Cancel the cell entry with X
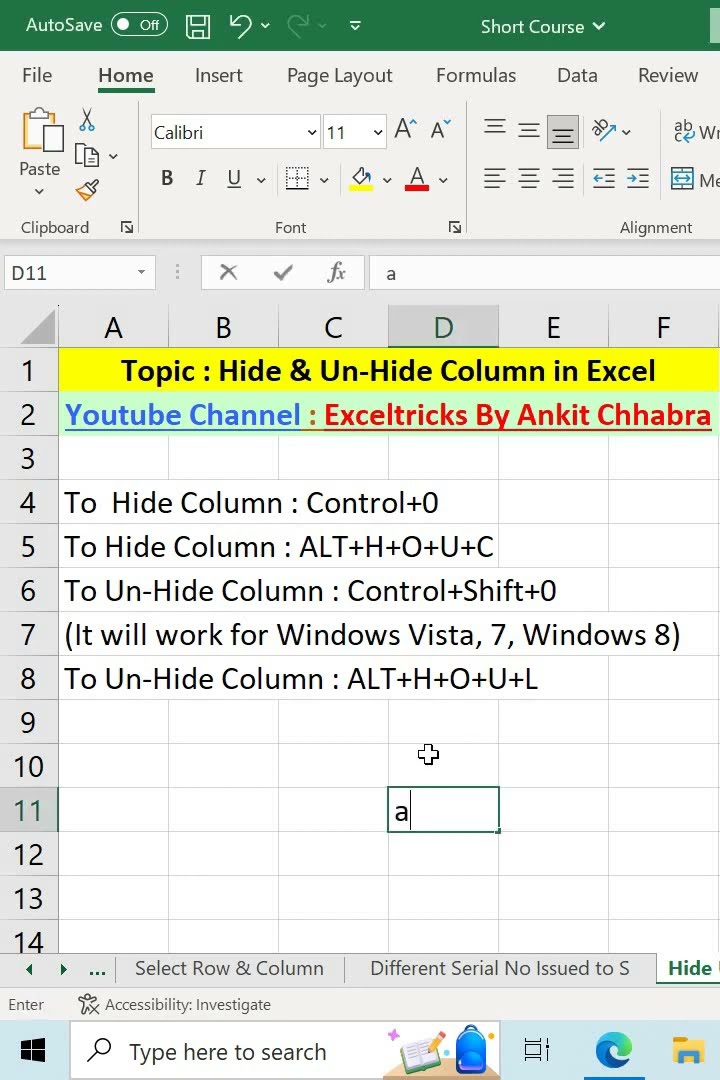This screenshot has width=720, height=1080. tap(228, 272)
